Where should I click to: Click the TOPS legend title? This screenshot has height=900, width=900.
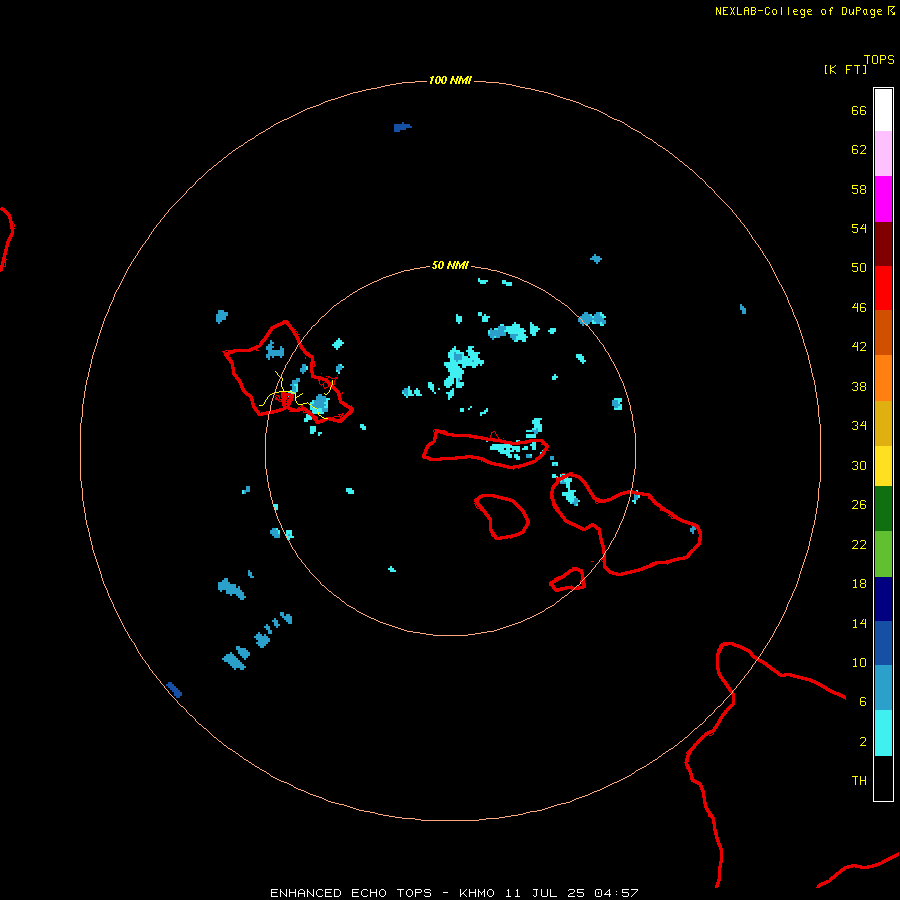click(879, 60)
